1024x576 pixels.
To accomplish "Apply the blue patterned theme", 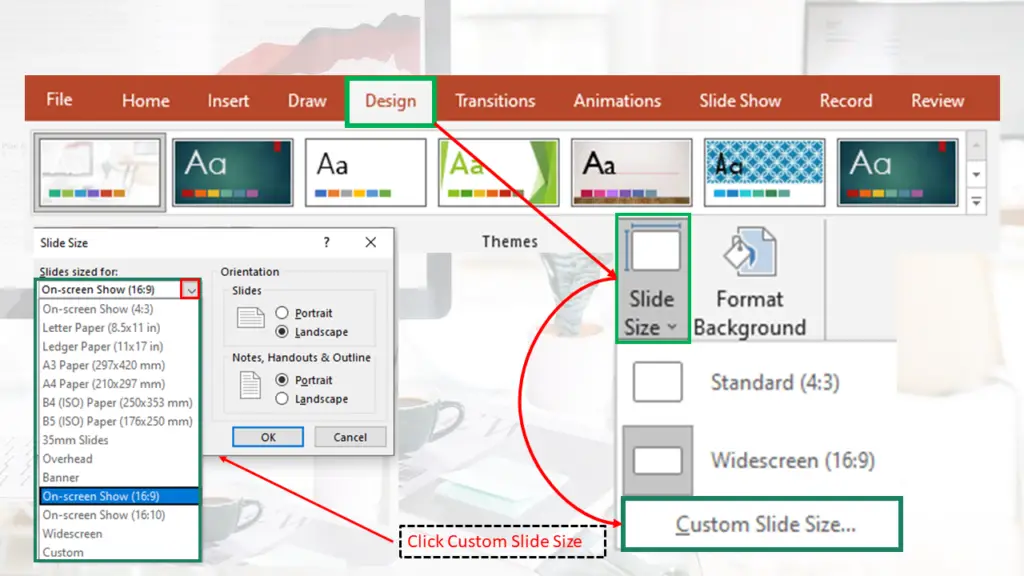I will pyautogui.click(x=764, y=170).
